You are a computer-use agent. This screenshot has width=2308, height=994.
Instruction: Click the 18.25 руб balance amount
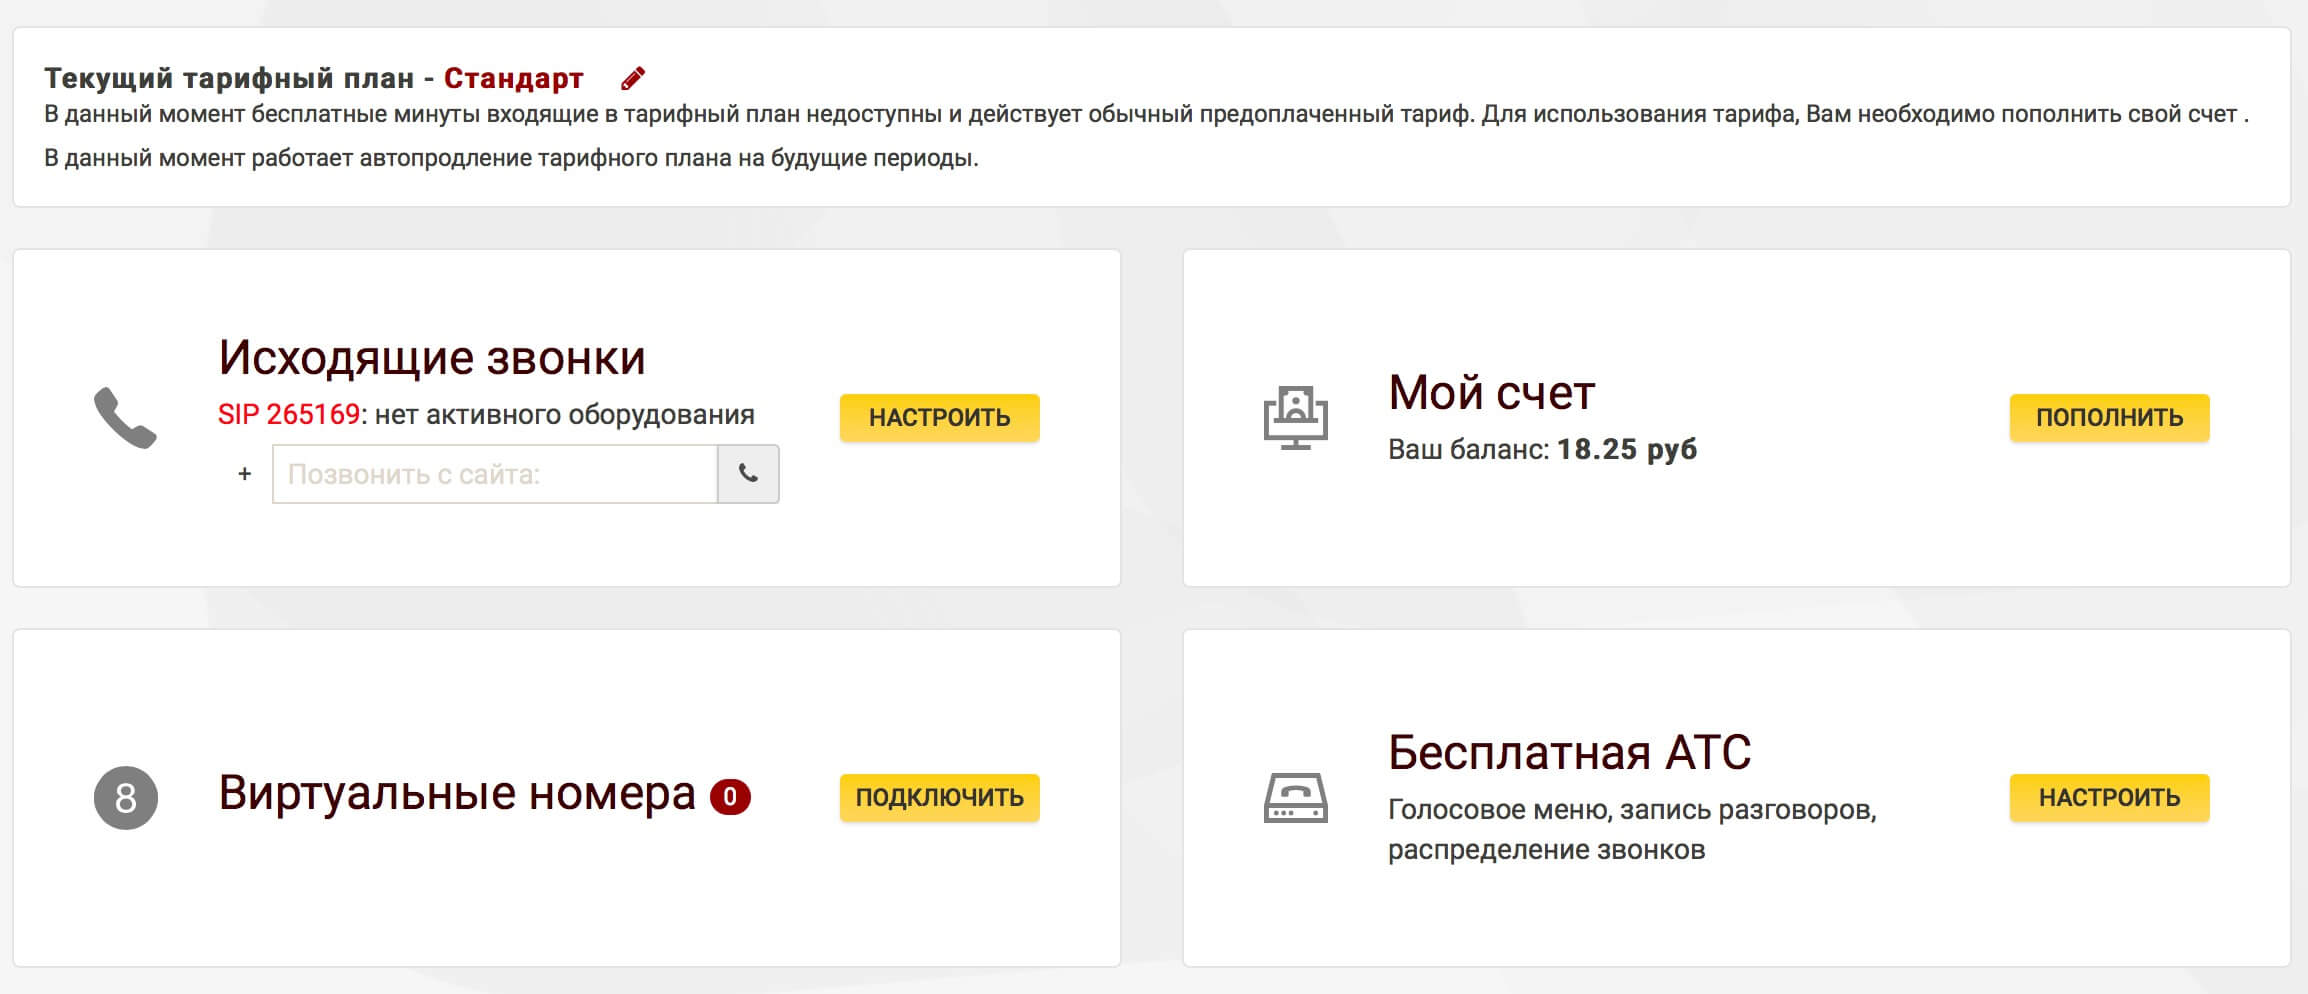(x=1626, y=450)
